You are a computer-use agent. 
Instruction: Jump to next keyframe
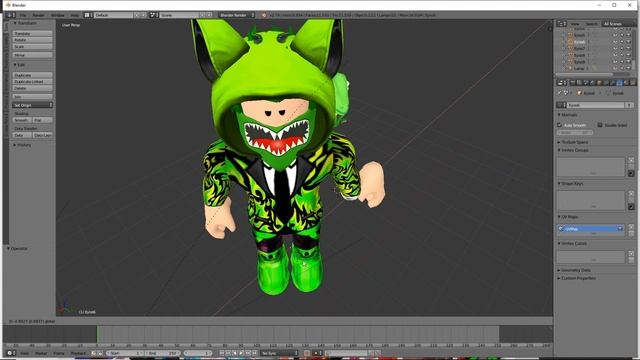point(248,353)
